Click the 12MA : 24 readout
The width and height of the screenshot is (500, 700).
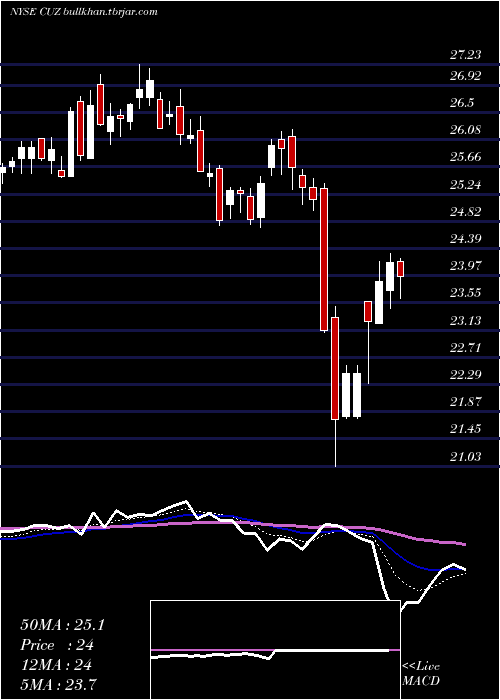click(56, 665)
